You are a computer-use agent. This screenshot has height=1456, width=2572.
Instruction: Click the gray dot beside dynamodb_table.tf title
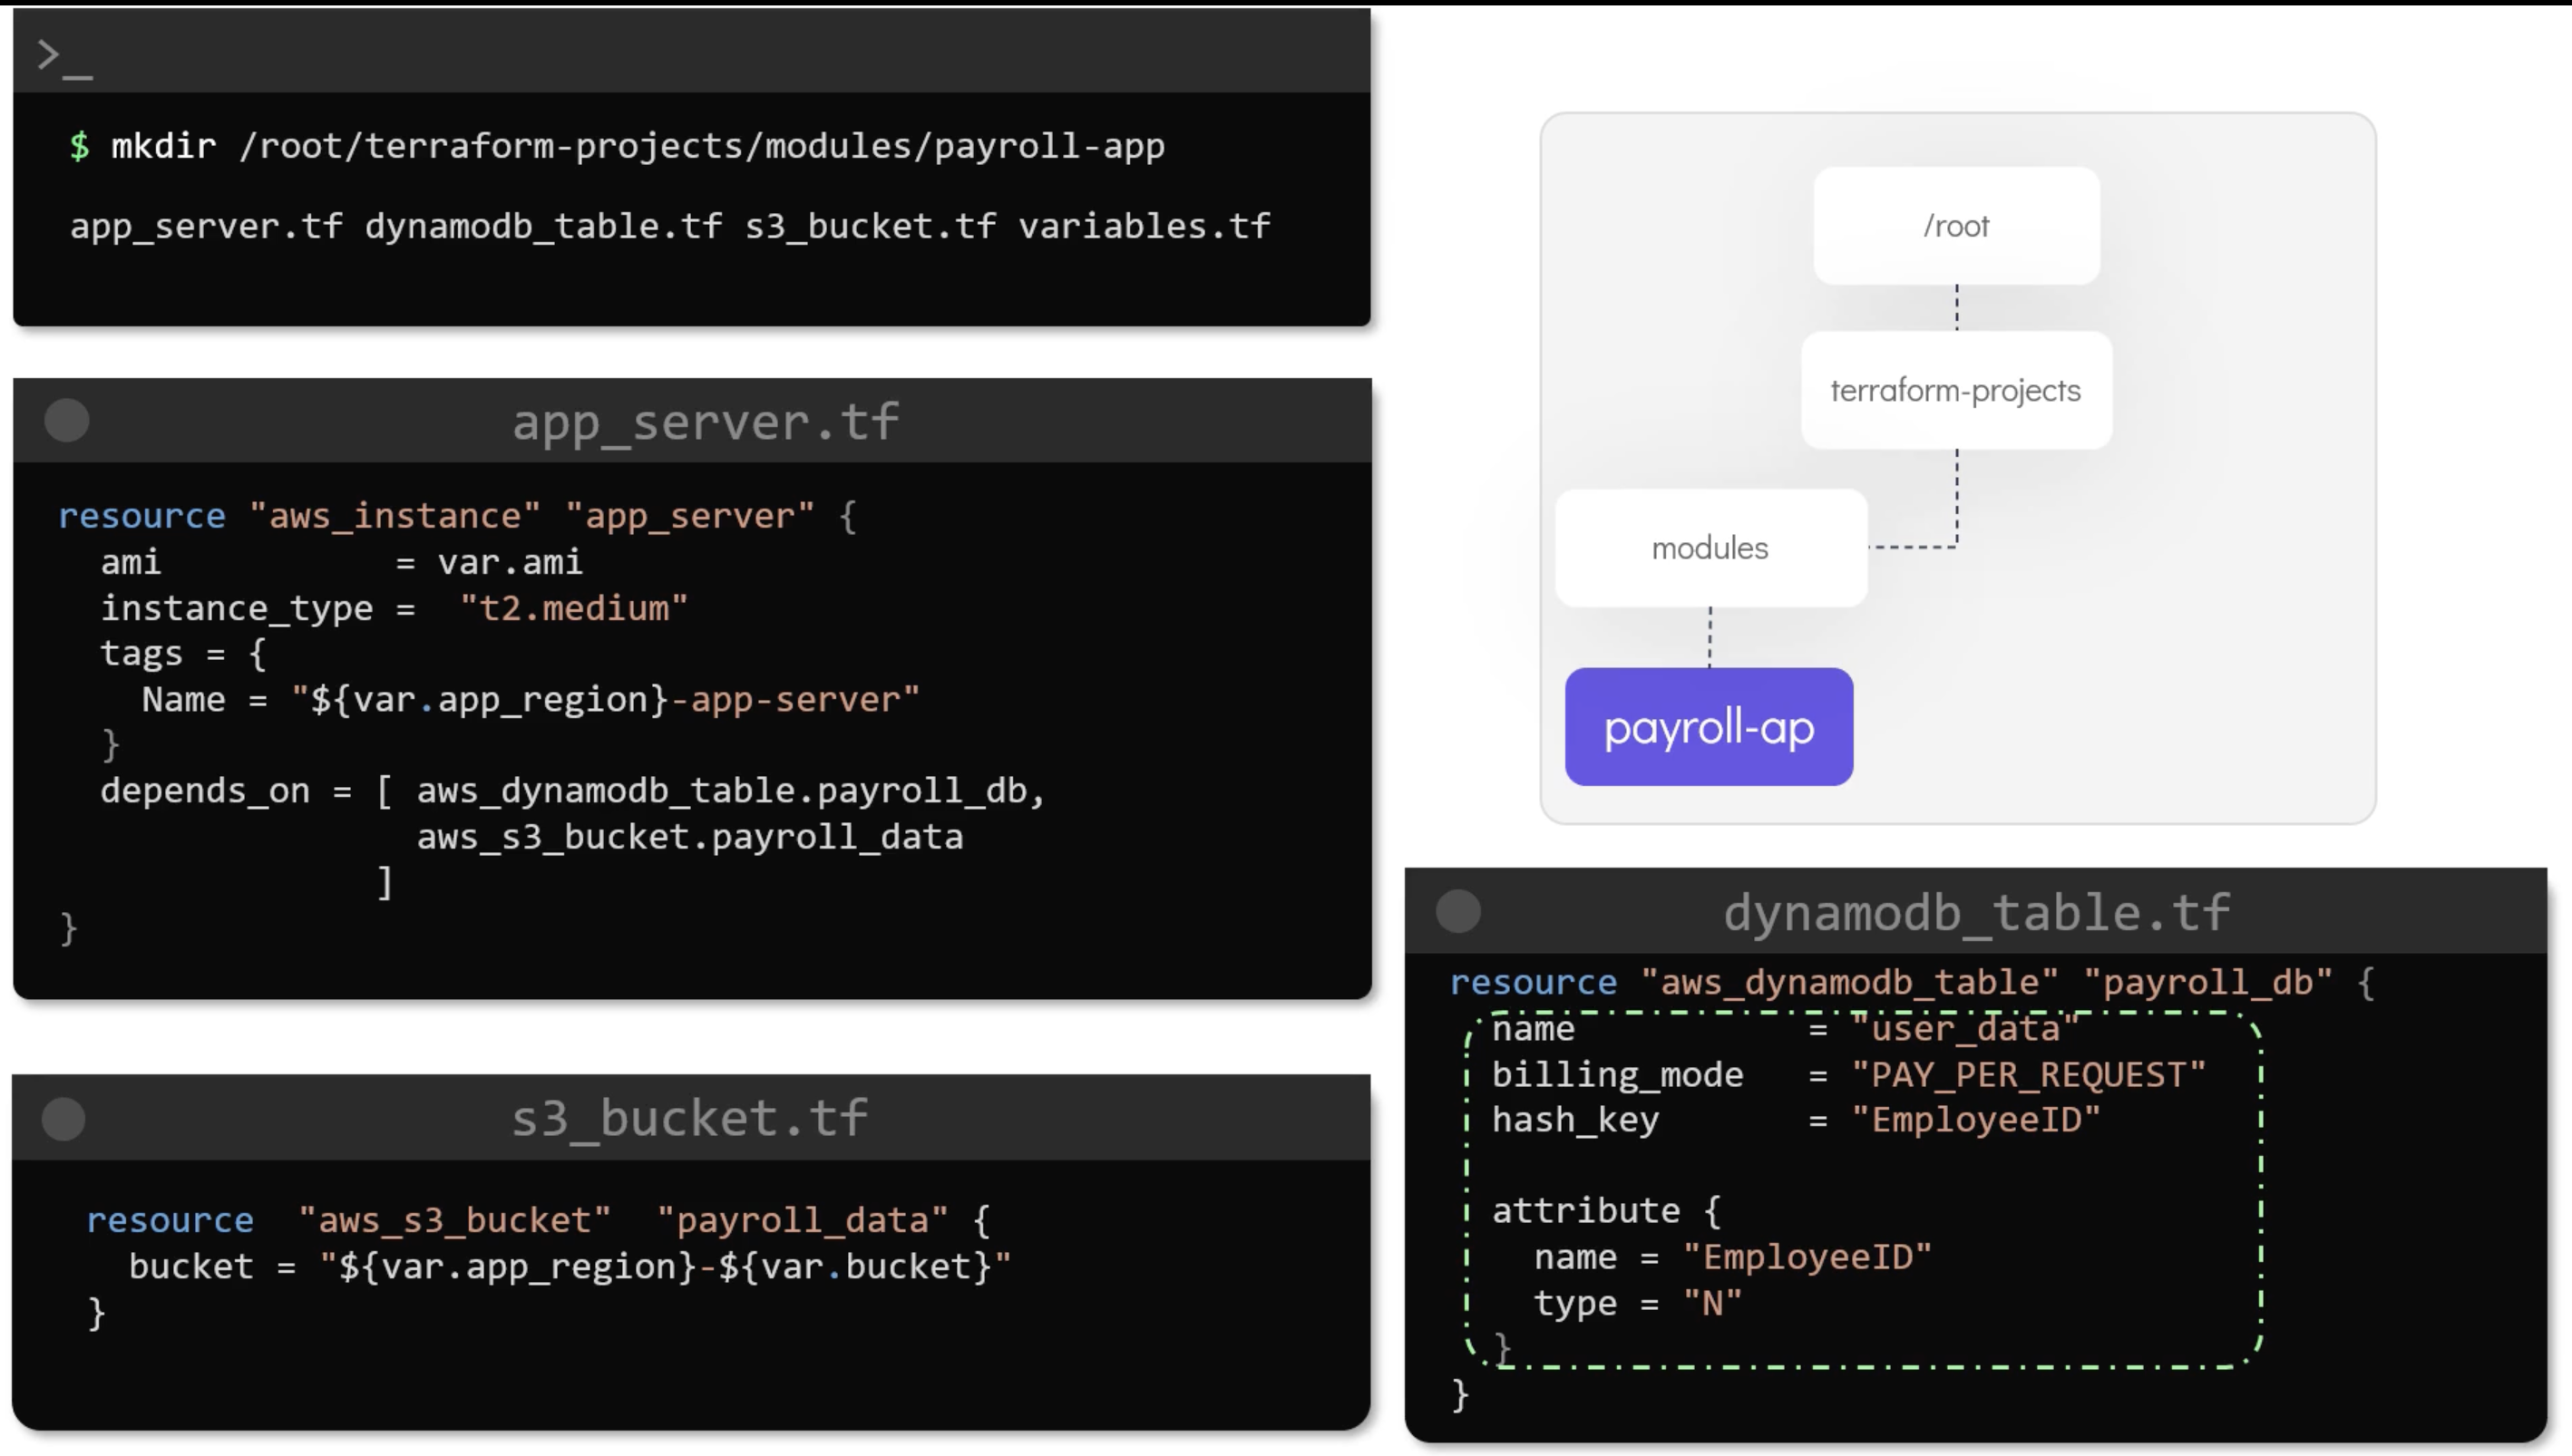coord(1458,911)
